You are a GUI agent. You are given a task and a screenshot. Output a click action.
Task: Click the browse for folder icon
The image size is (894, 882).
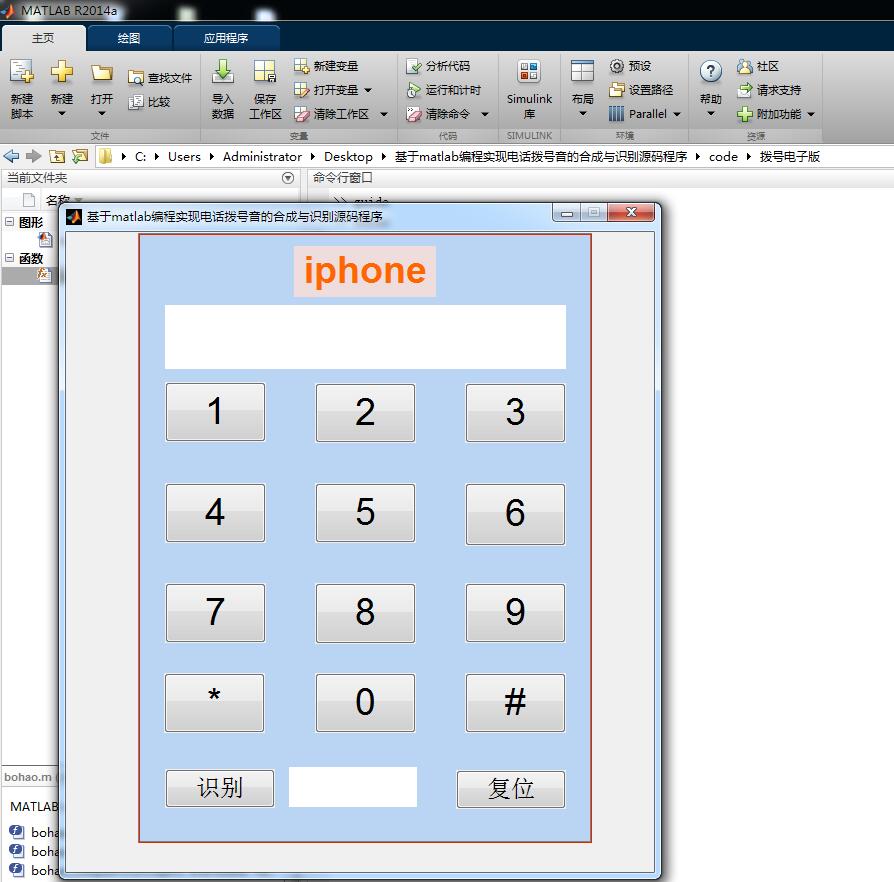(80, 156)
